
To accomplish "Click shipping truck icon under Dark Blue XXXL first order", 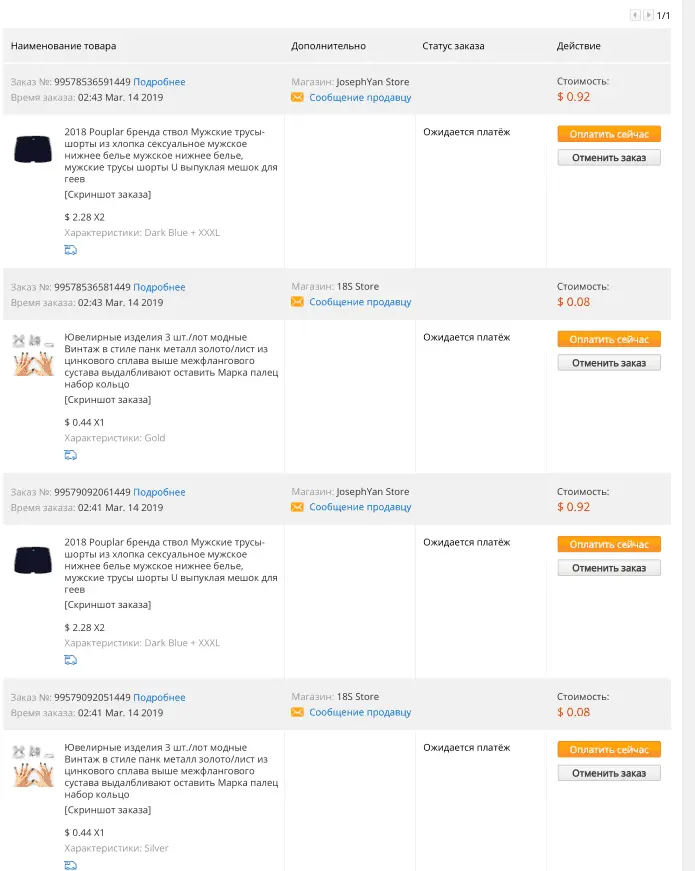I will click(x=71, y=250).
